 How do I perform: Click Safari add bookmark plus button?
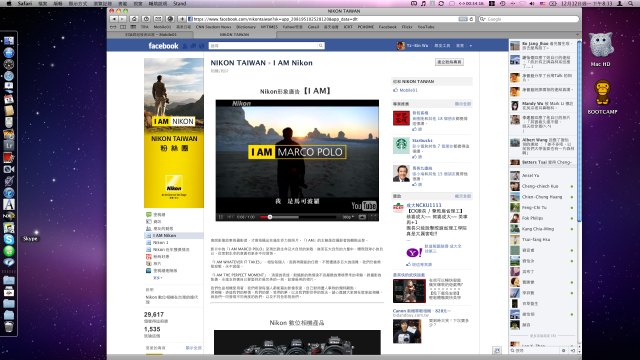pyautogui.click(x=182, y=19)
